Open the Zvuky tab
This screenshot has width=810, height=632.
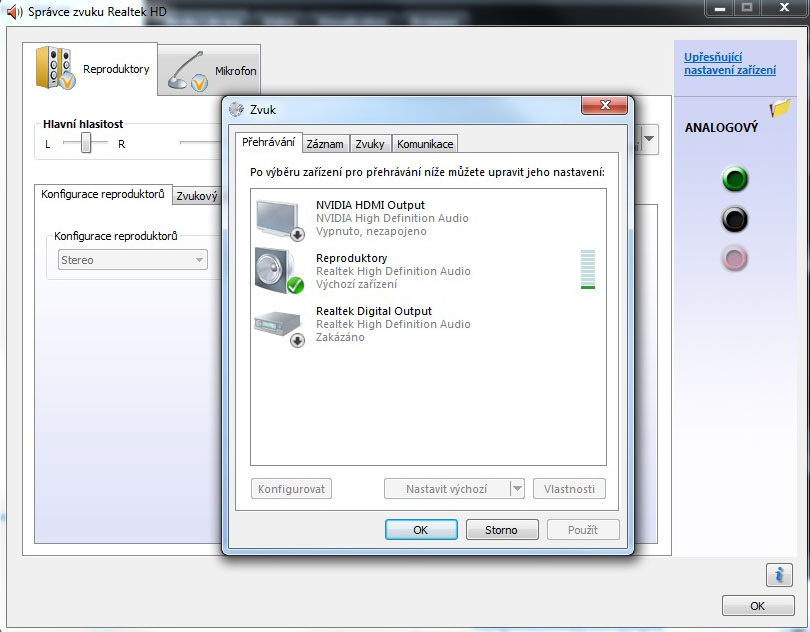point(370,144)
